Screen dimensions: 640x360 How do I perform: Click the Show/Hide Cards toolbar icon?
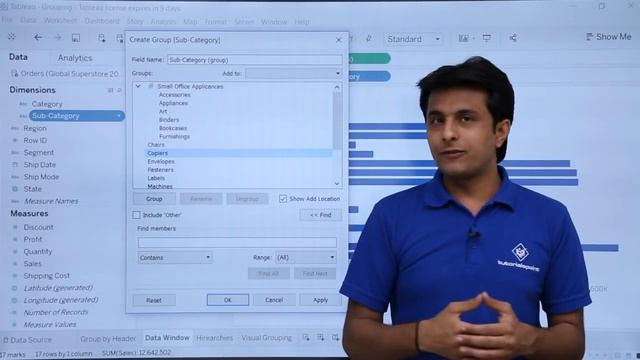pyautogui.click(x=463, y=38)
